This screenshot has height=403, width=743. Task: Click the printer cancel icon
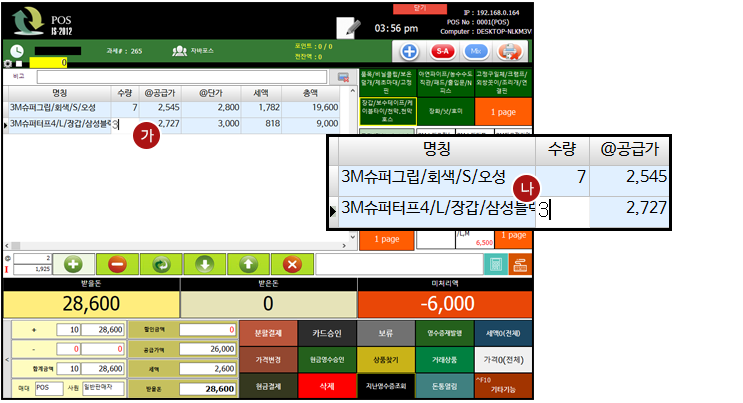pos(510,51)
